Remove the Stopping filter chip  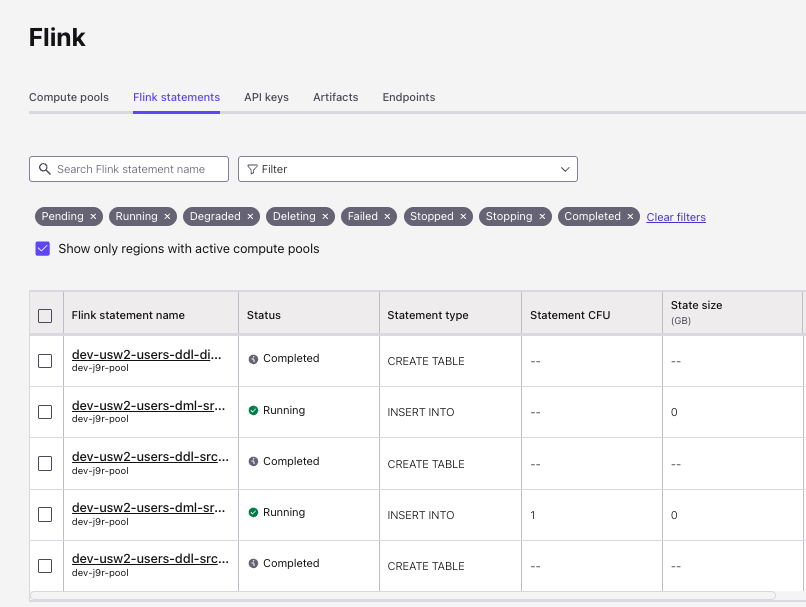tap(542, 217)
